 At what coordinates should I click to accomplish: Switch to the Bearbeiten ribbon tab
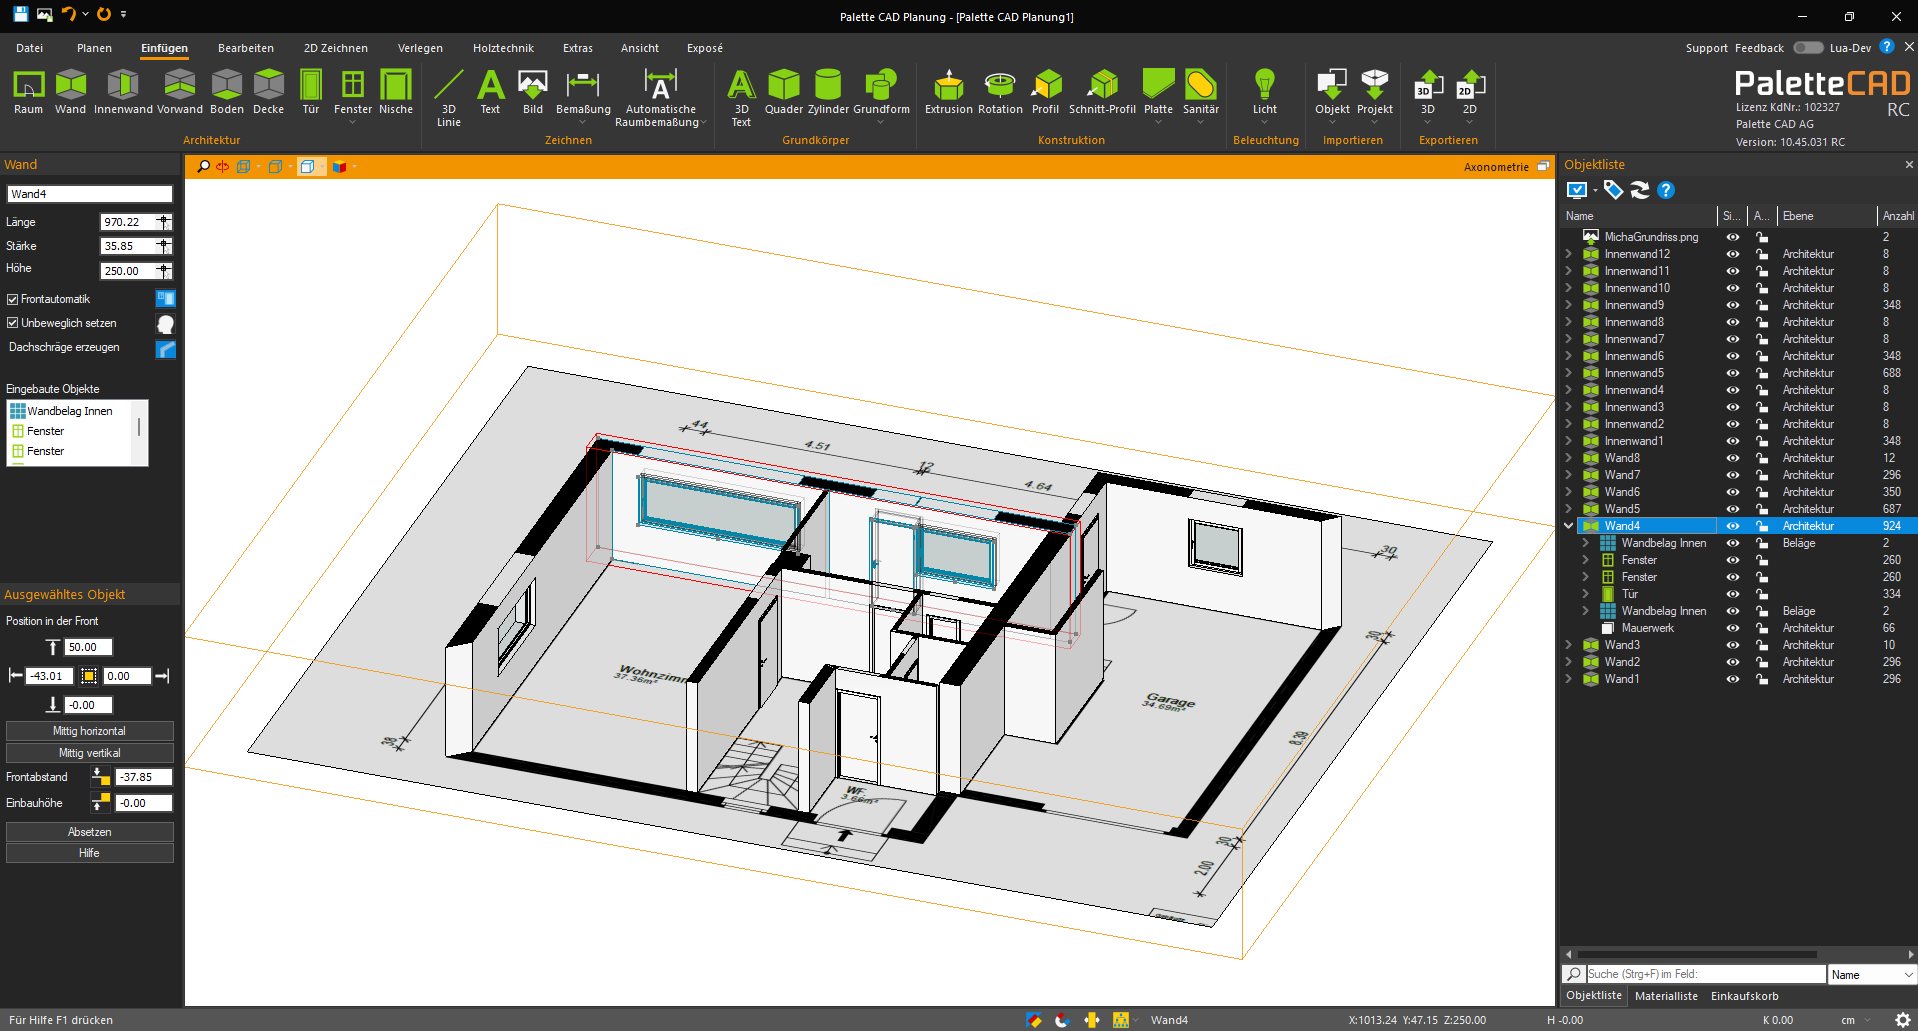(246, 47)
